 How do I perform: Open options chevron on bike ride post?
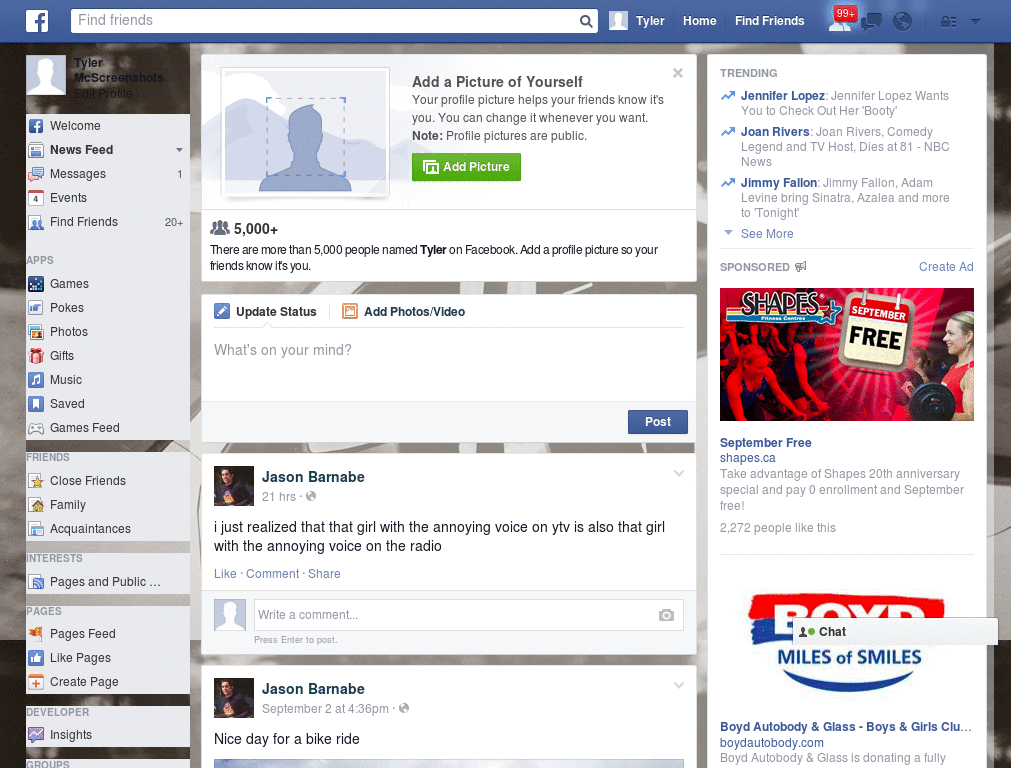point(679,685)
